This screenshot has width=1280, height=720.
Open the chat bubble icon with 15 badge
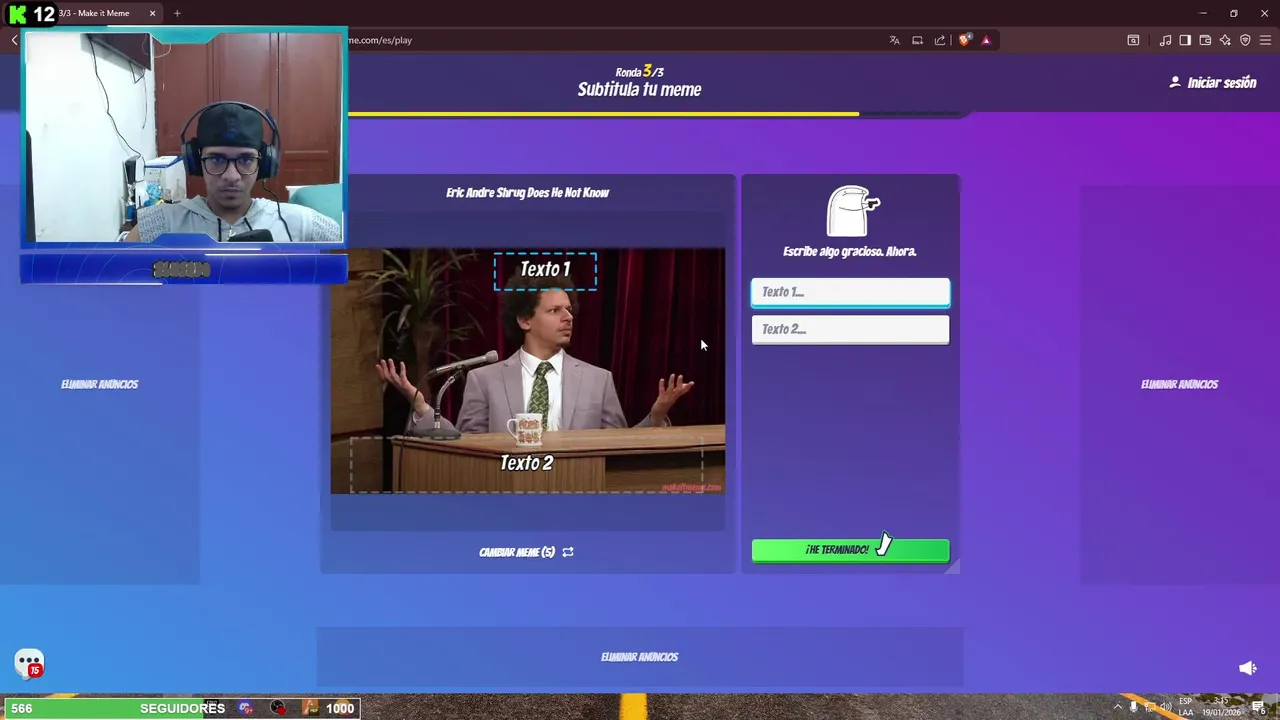pos(29,663)
